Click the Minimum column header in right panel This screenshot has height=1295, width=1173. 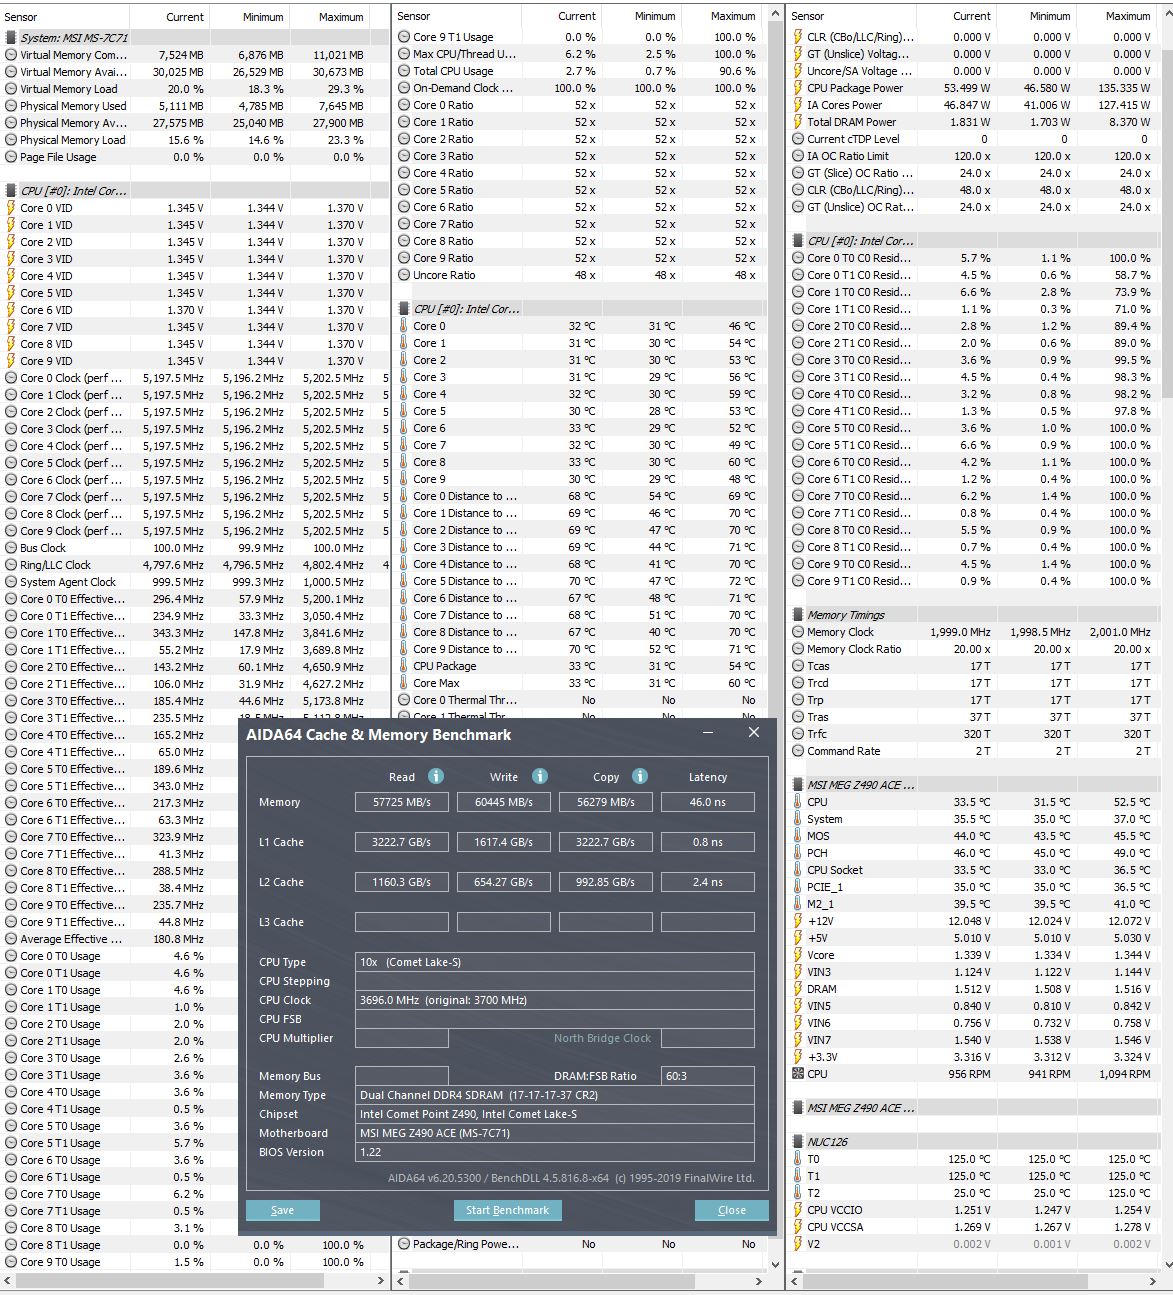[x=1050, y=16]
